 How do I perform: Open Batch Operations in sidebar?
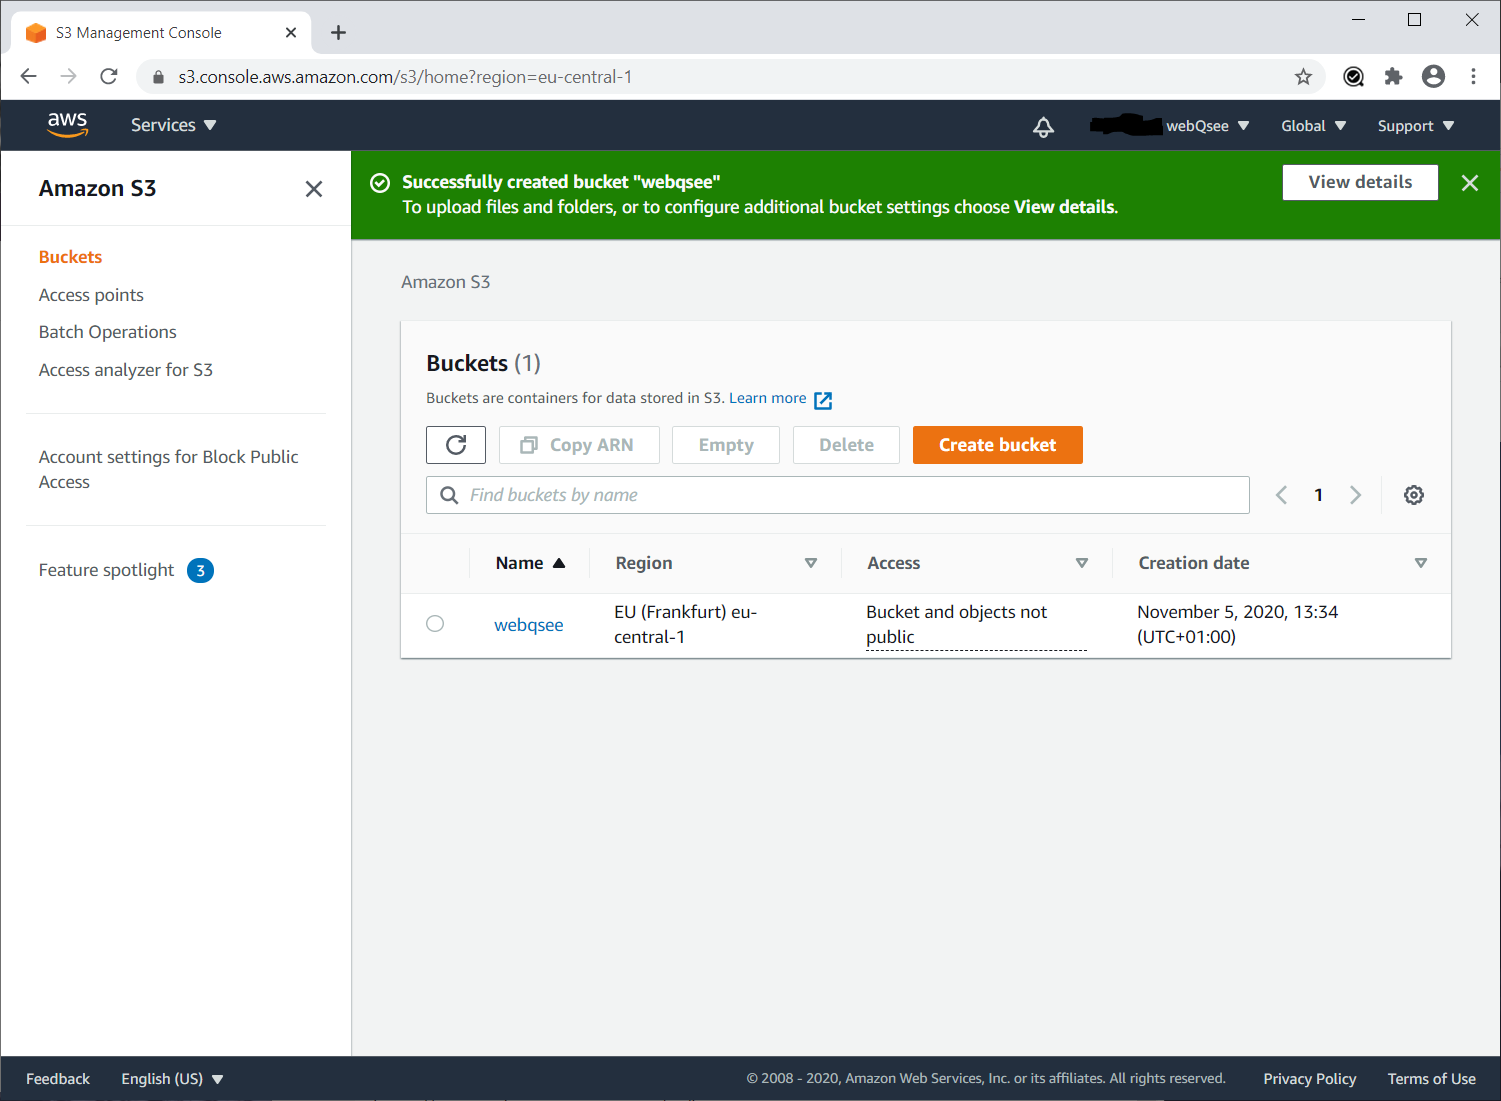tap(107, 332)
